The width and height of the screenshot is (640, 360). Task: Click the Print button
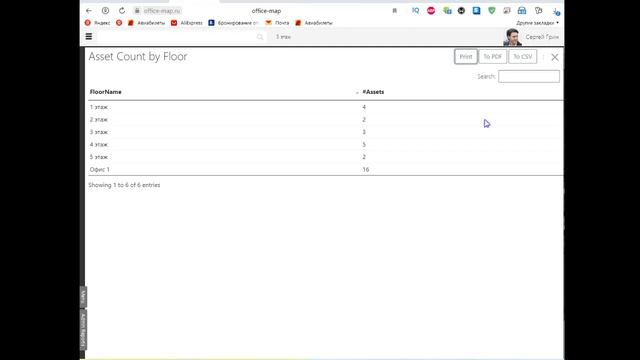(x=466, y=57)
